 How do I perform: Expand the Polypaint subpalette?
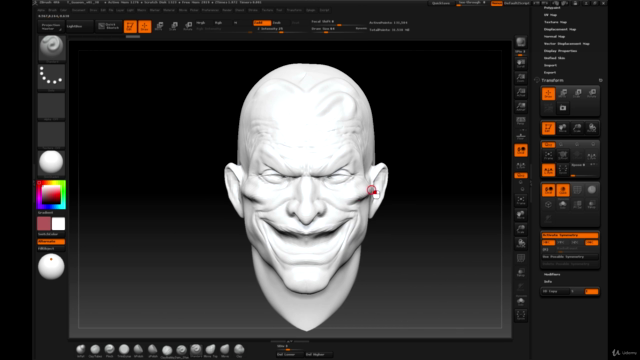coord(552,8)
